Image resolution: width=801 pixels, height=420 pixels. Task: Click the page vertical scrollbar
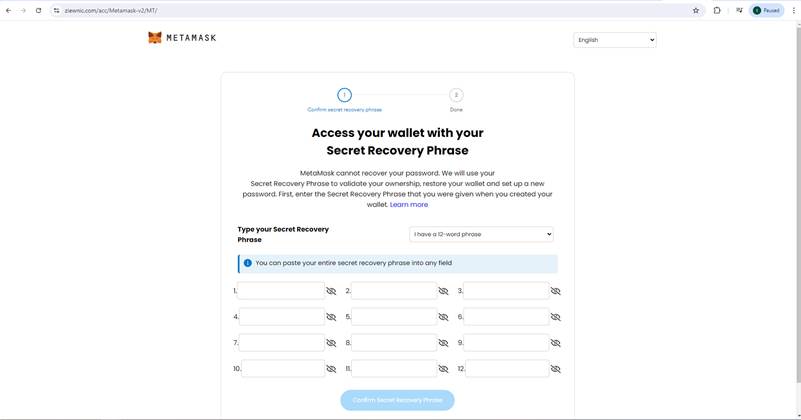798,204
